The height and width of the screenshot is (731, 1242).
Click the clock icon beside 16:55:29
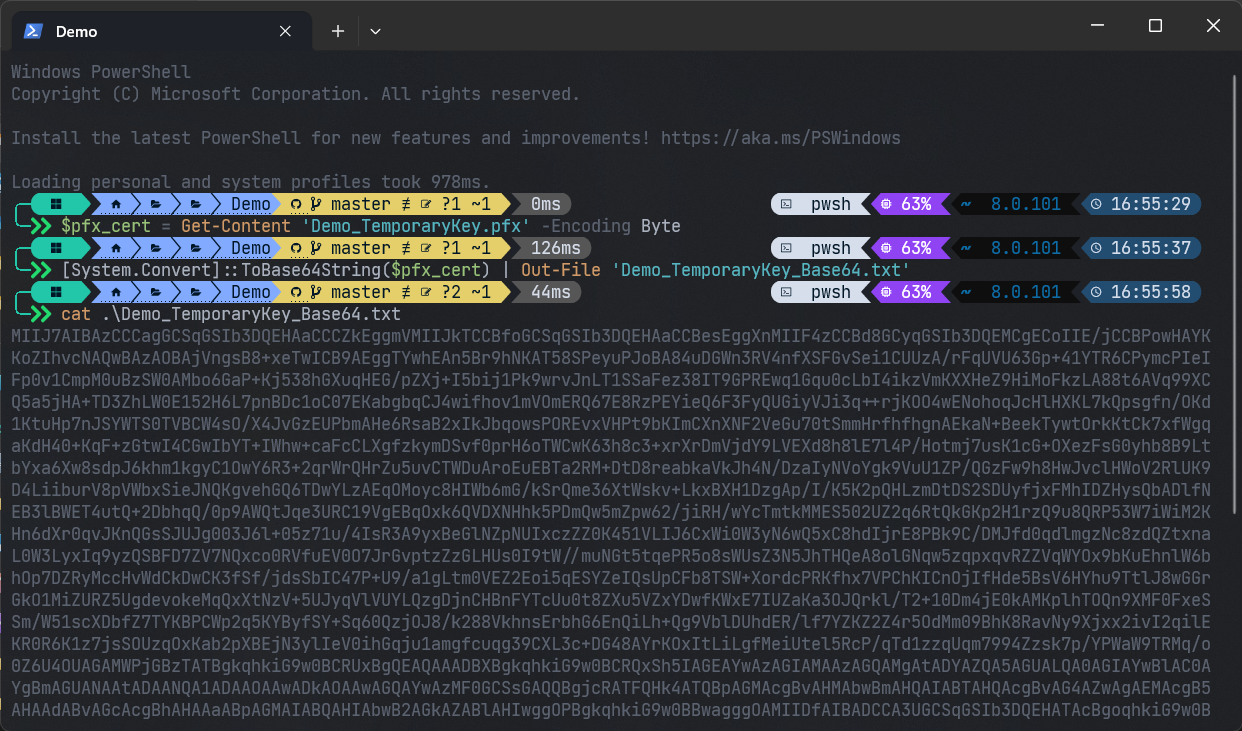pos(1096,204)
